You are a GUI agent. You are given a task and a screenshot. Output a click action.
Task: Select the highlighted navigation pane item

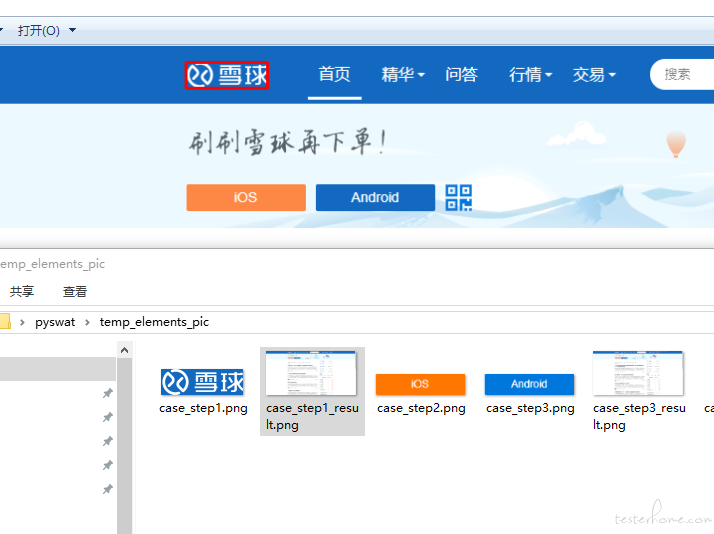point(58,369)
